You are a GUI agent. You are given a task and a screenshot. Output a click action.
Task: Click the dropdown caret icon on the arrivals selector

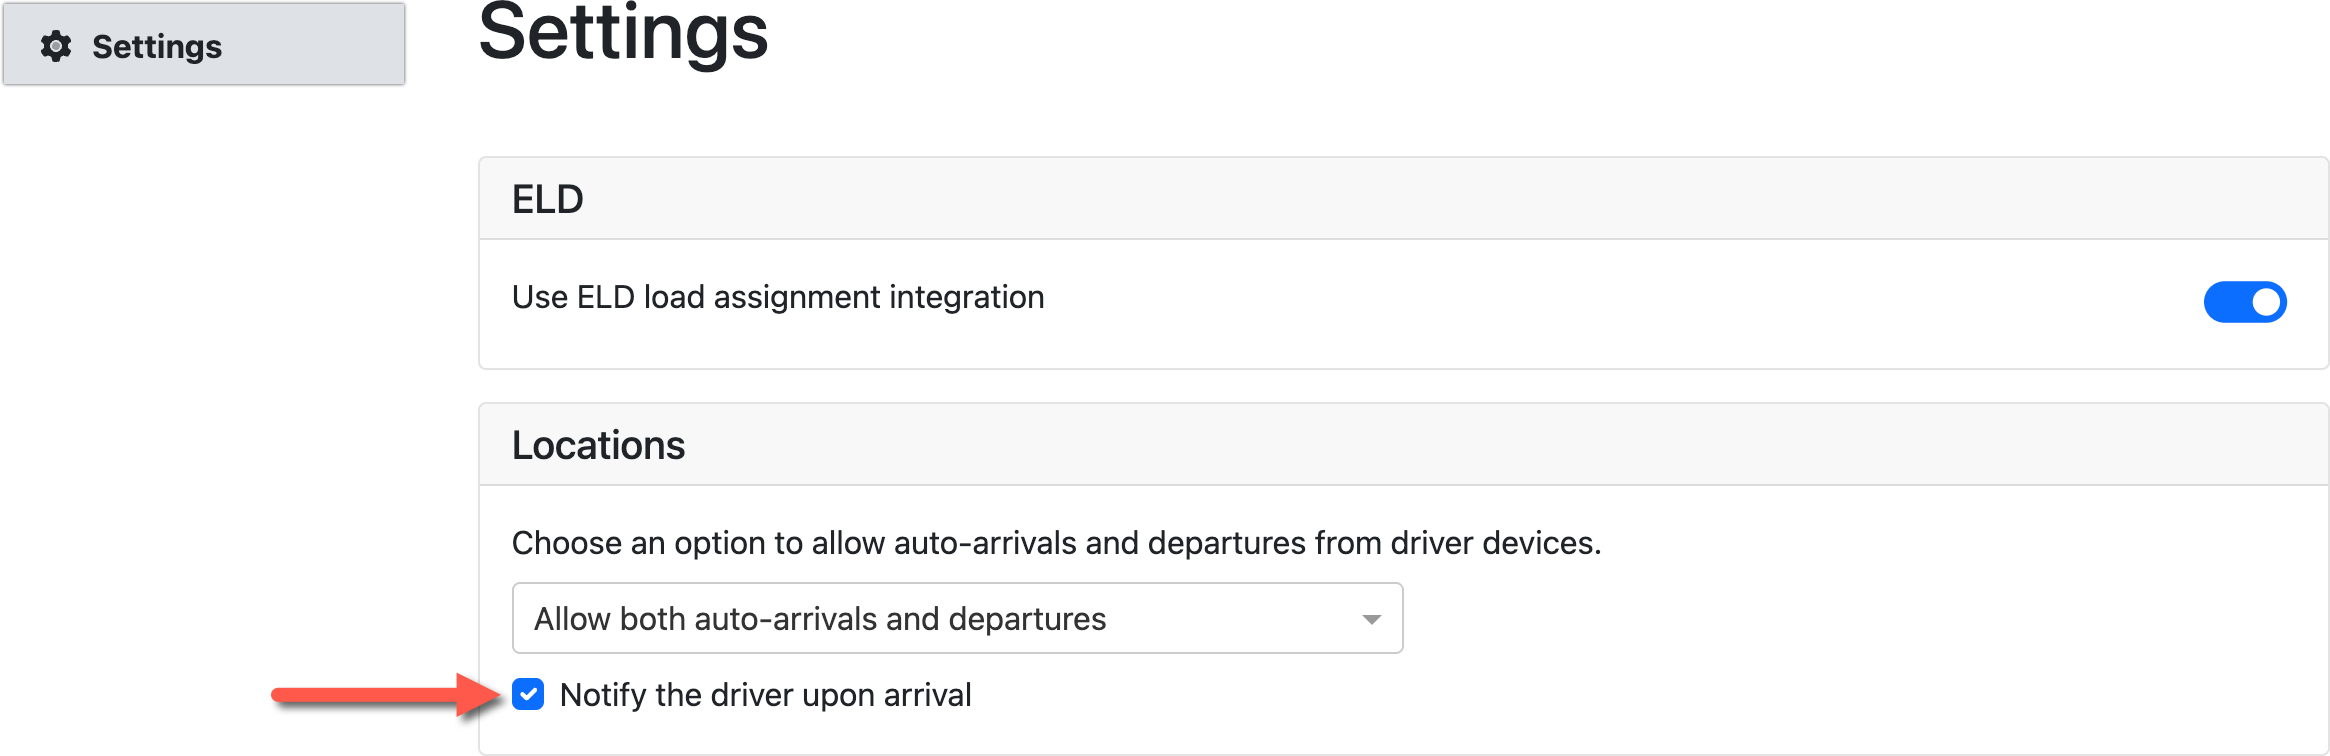click(x=1374, y=618)
